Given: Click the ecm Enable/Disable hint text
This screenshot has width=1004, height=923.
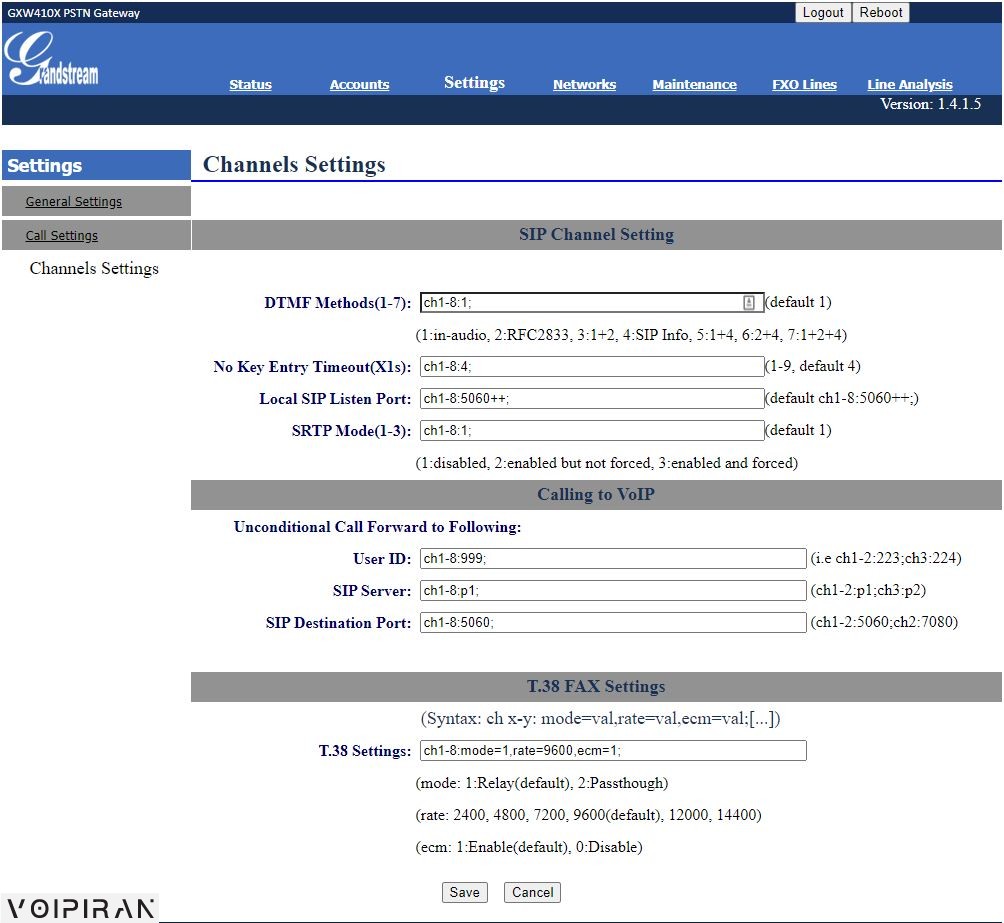Looking at the screenshot, I should pyautogui.click(x=528, y=847).
